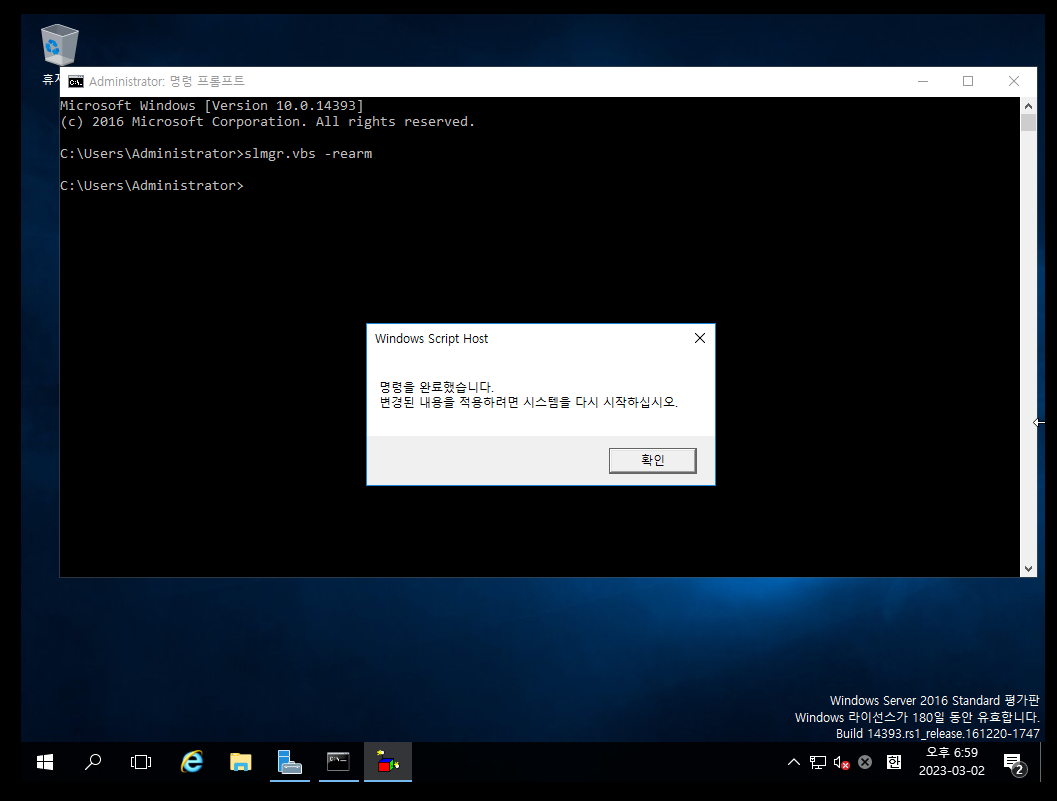Click the Command Prompt scrollbar thumb
1057x801 pixels.
click(x=1028, y=123)
